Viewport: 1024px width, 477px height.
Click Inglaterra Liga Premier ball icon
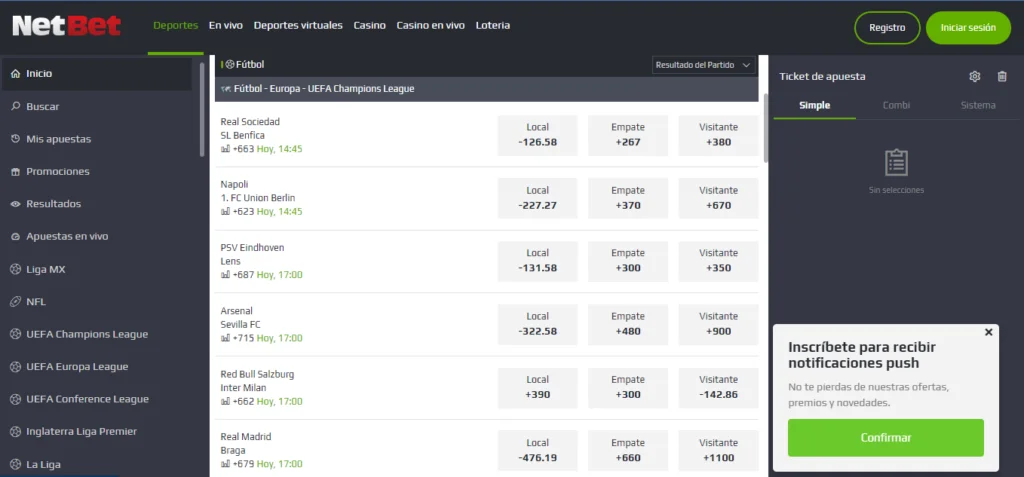click(x=16, y=432)
